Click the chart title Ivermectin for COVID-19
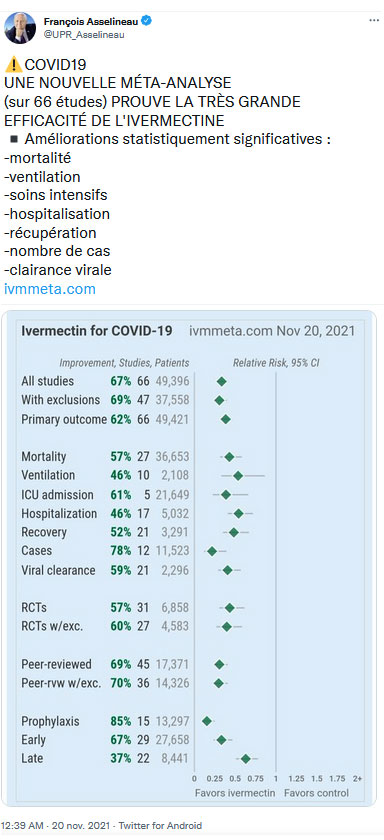This screenshot has height=840, width=384. click(x=97, y=331)
